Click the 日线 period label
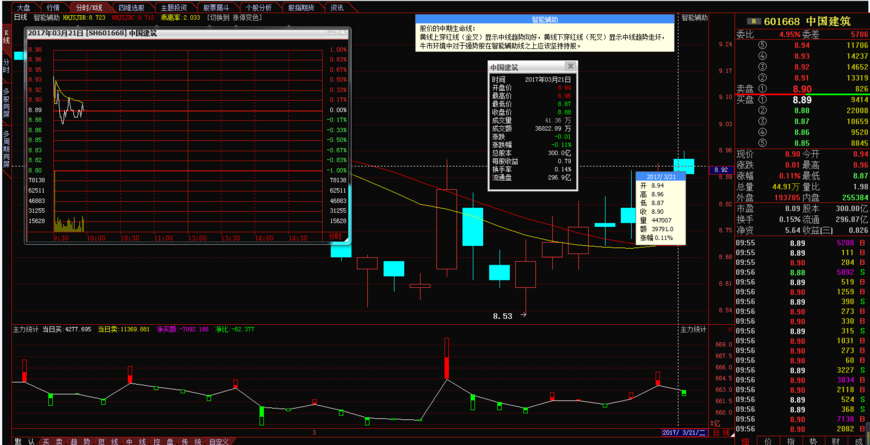This screenshot has height=445, width=870. click(x=20, y=17)
